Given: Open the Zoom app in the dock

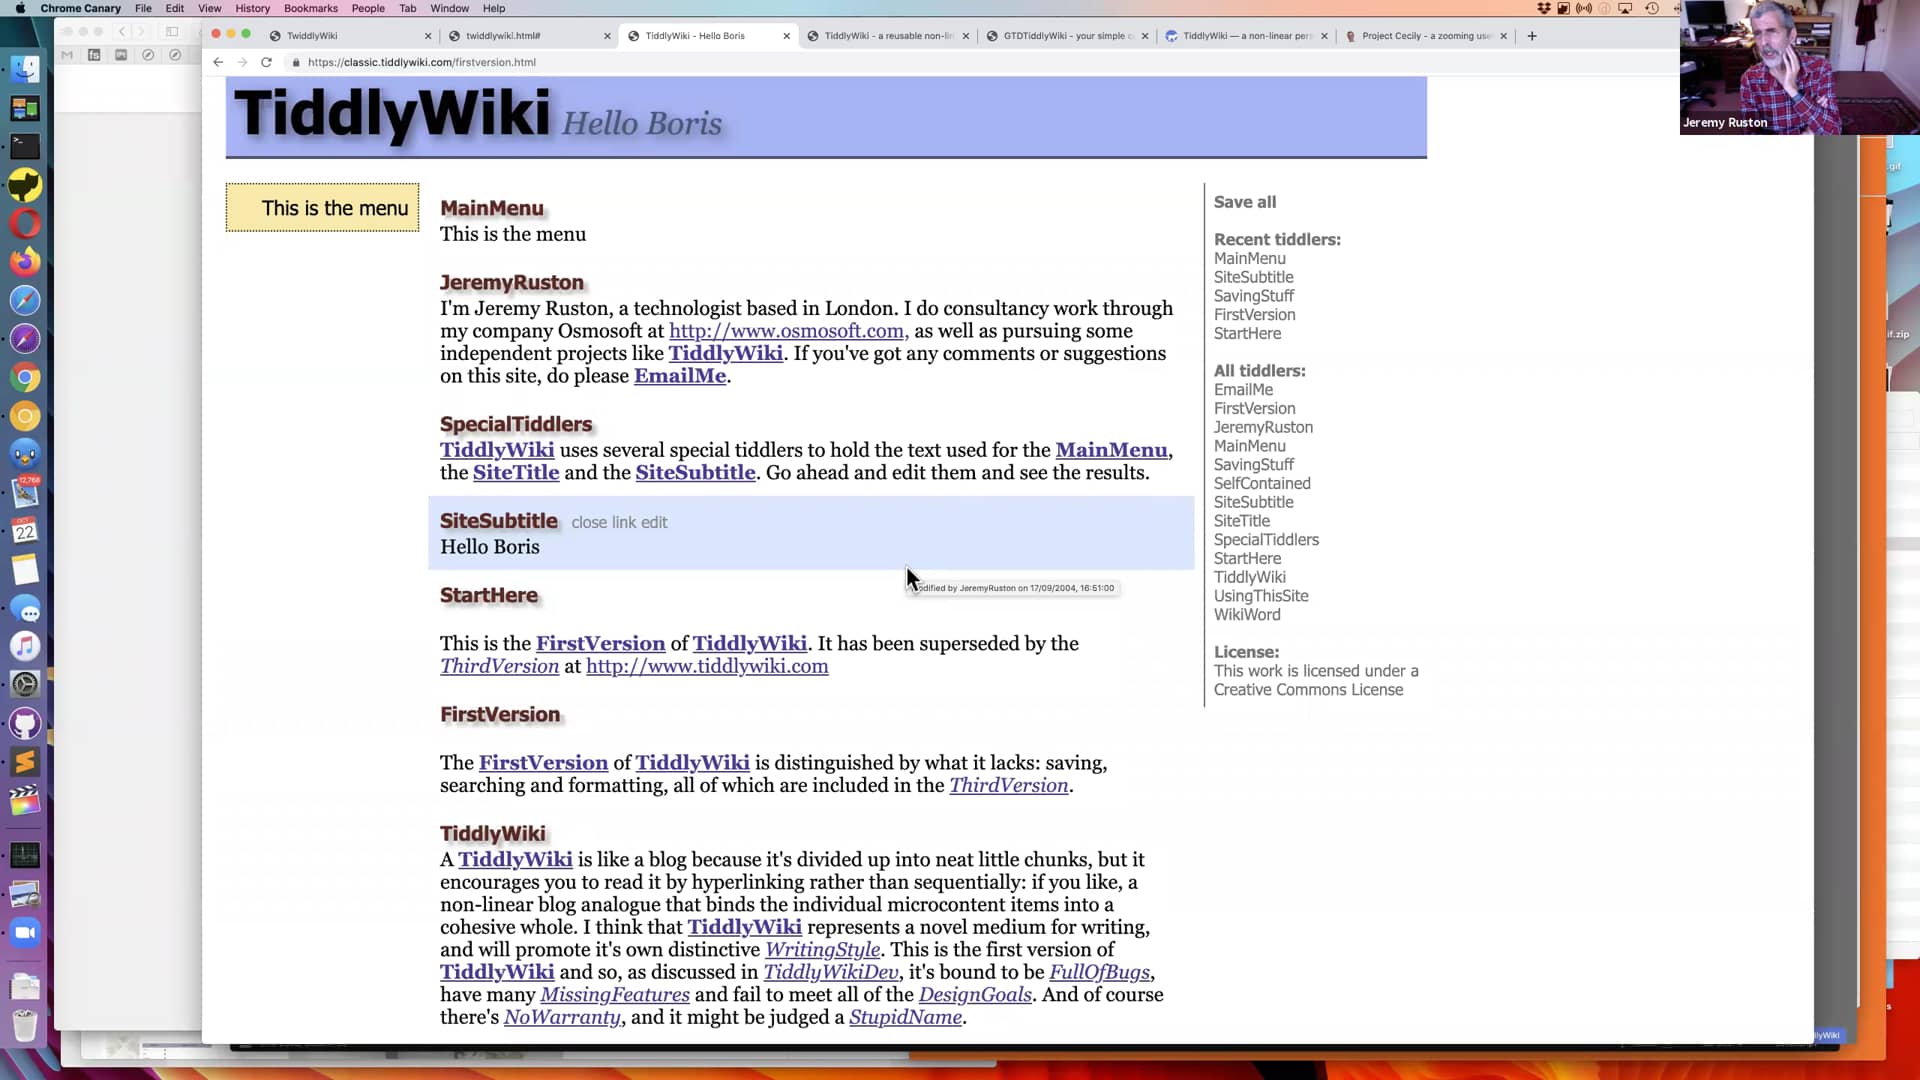Looking at the screenshot, I should (25, 933).
